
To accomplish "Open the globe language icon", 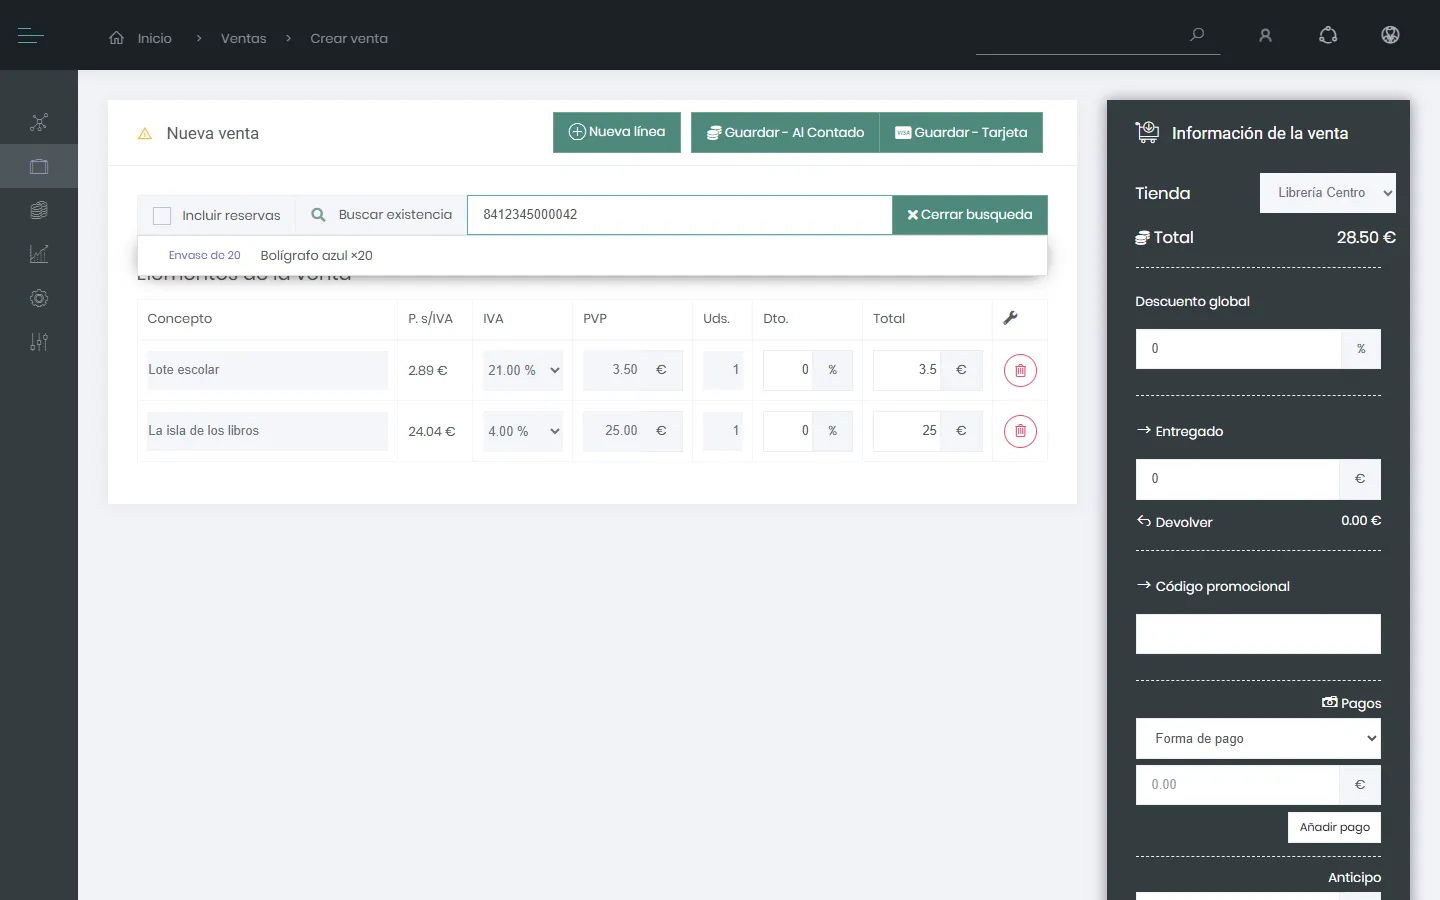I will coord(1390,35).
